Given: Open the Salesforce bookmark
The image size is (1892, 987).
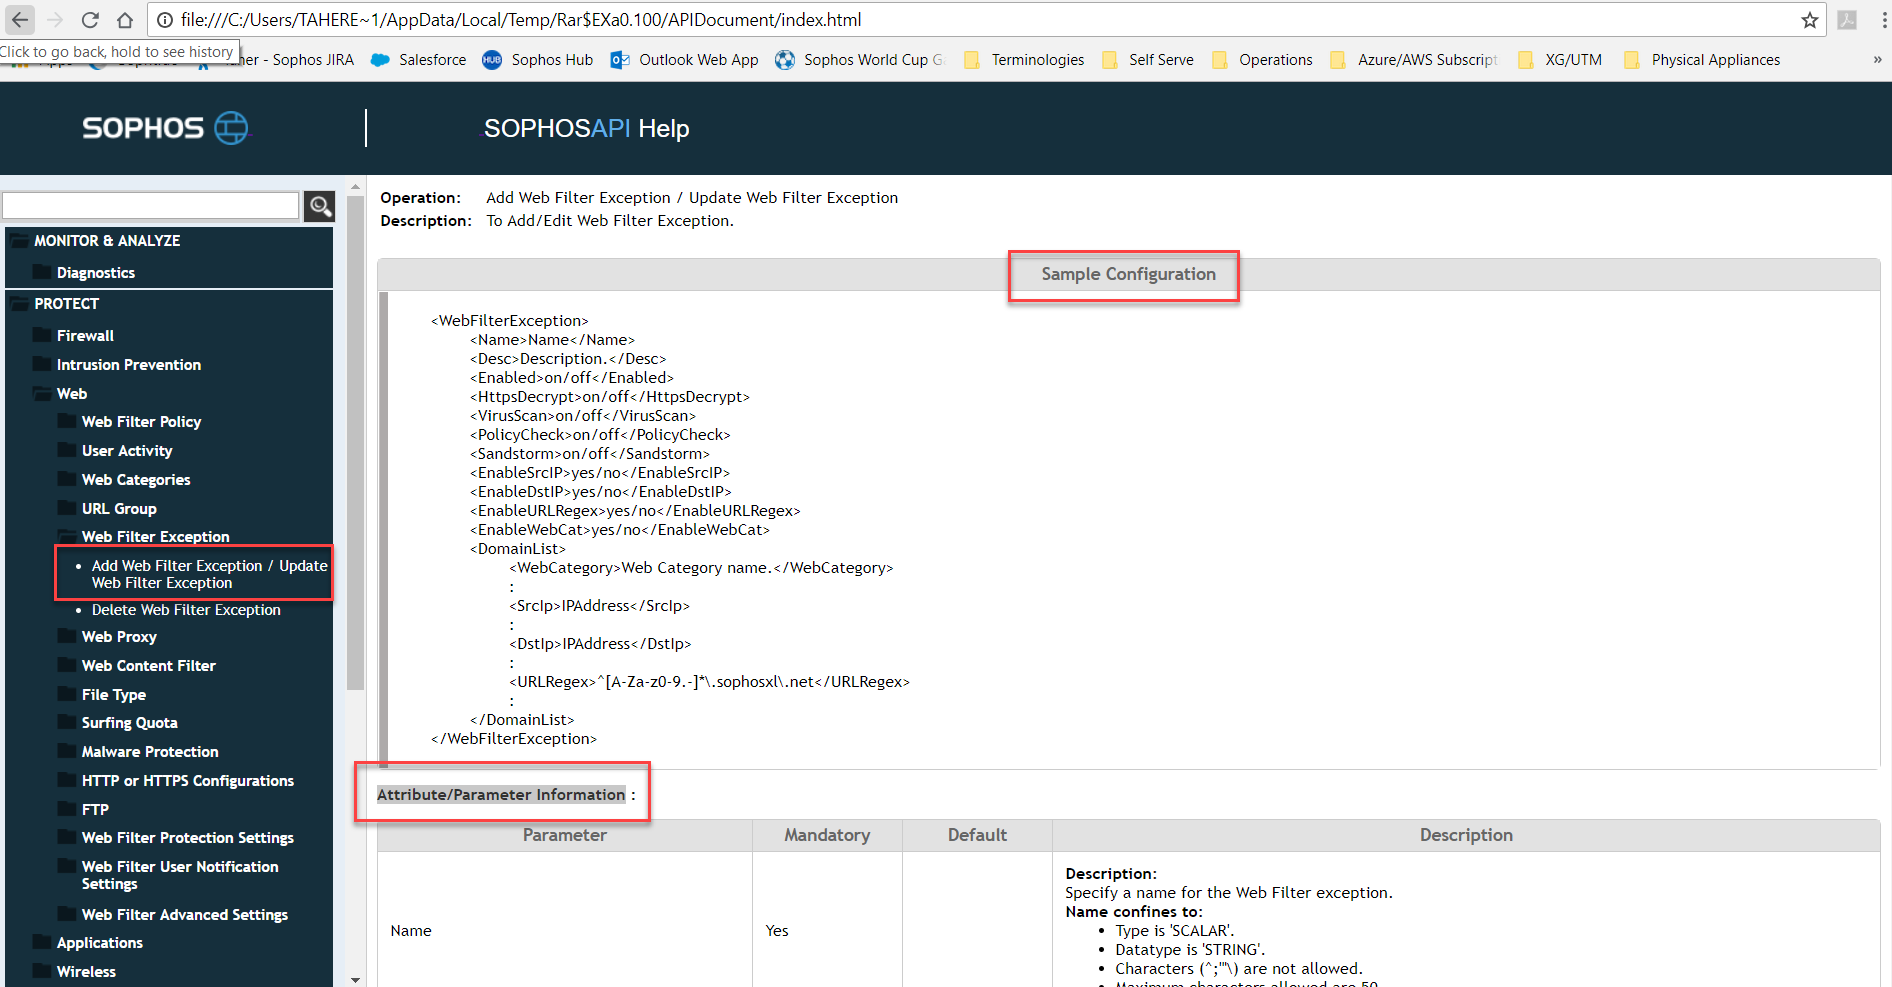Looking at the screenshot, I should point(418,60).
